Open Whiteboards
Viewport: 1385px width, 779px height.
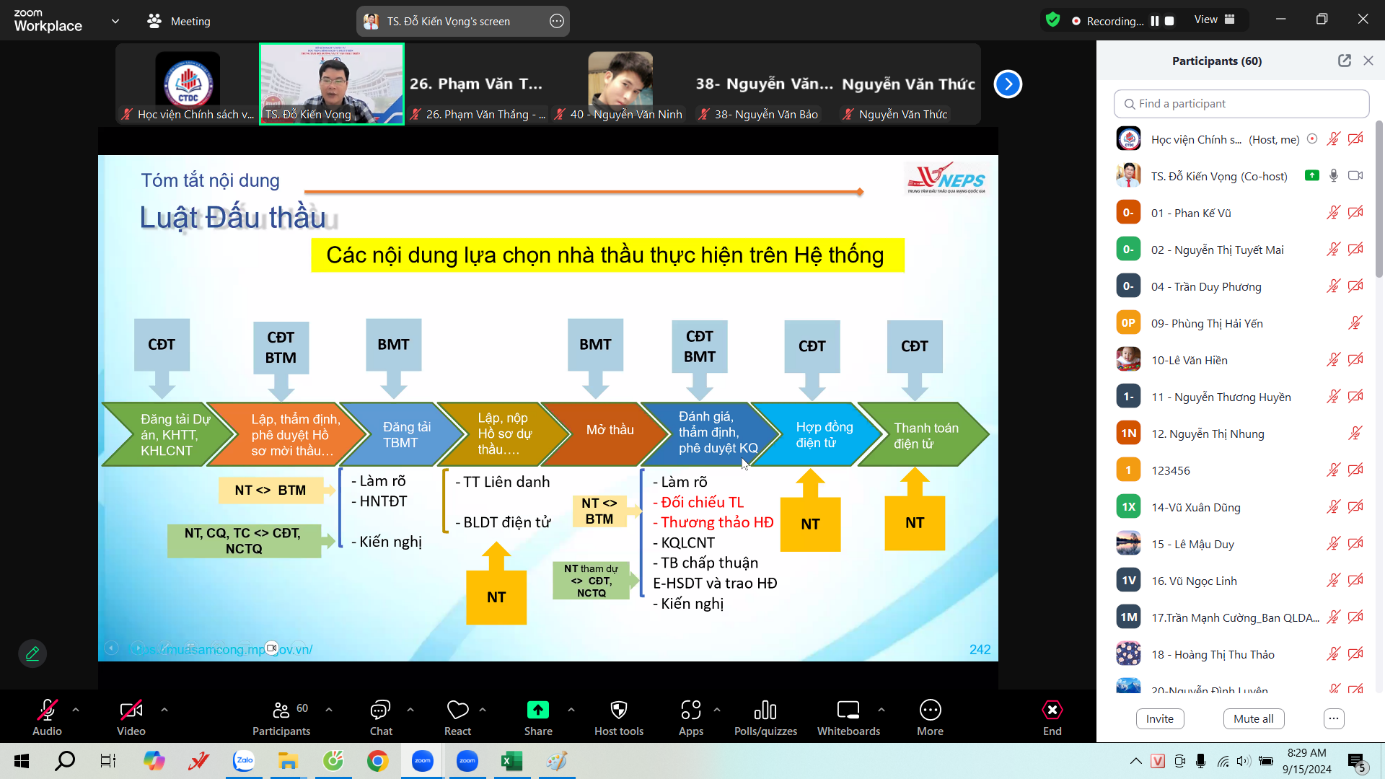click(x=848, y=711)
